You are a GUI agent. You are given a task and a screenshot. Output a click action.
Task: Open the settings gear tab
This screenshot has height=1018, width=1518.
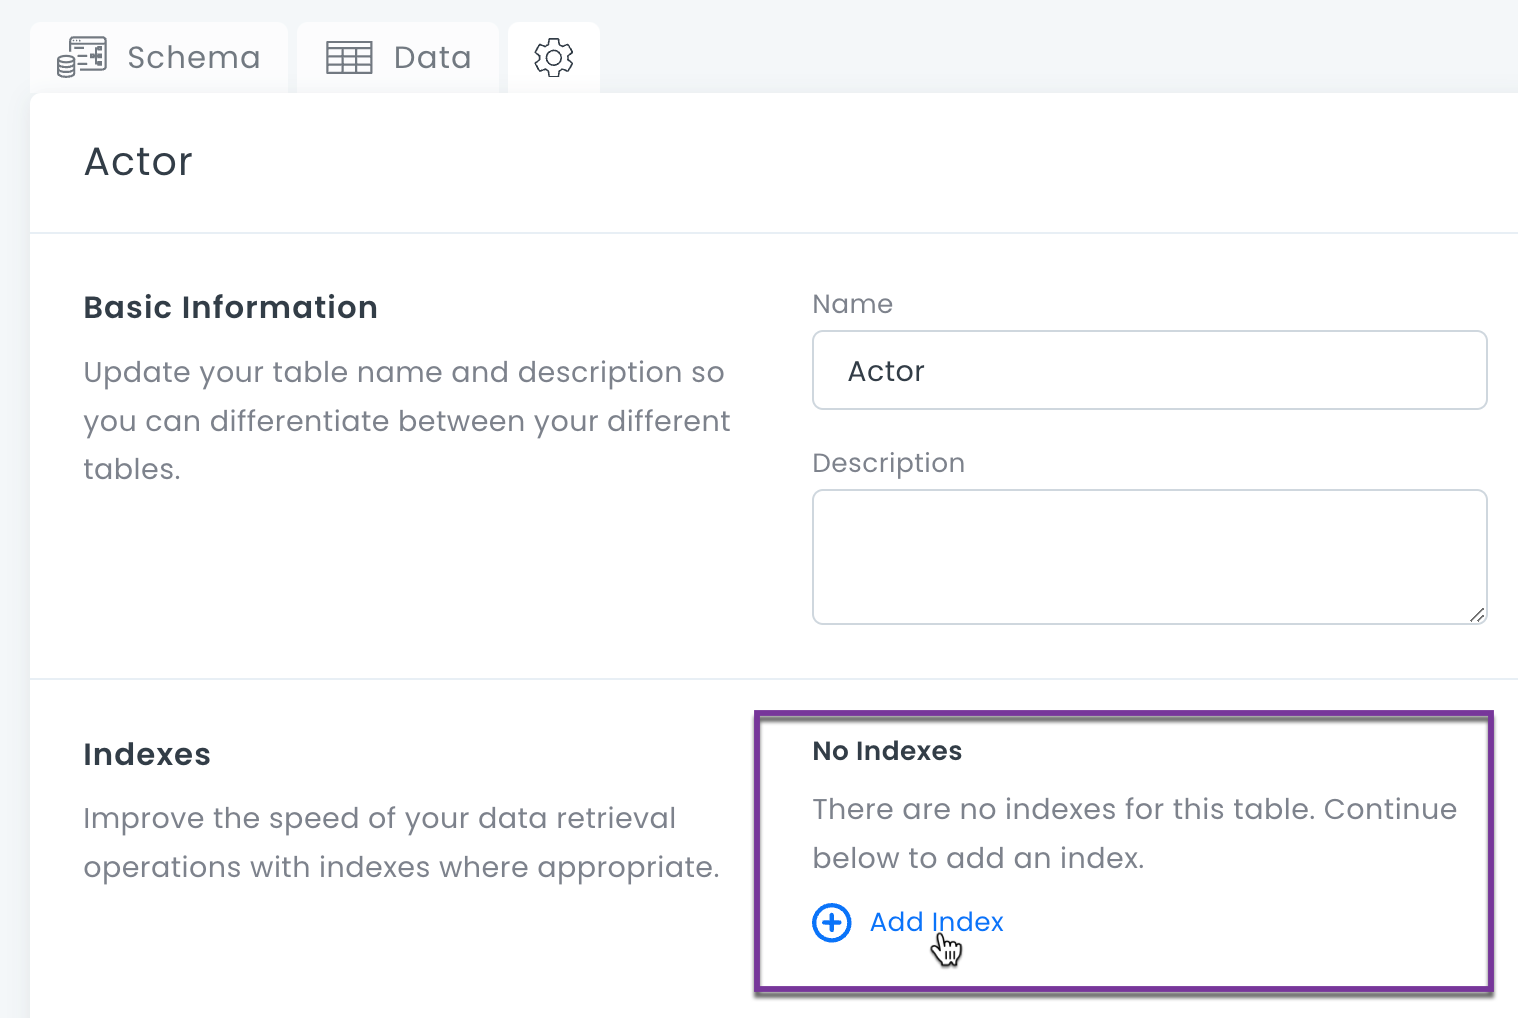coord(554,58)
